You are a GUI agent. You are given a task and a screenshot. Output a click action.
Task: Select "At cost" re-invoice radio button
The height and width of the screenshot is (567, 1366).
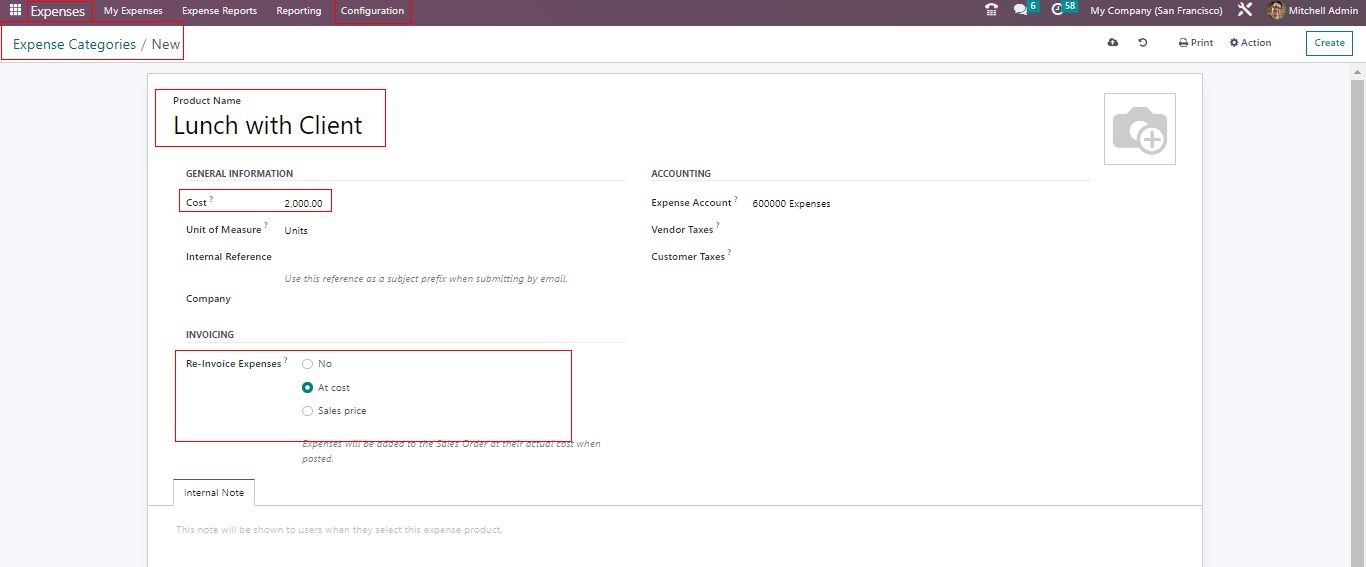308,388
